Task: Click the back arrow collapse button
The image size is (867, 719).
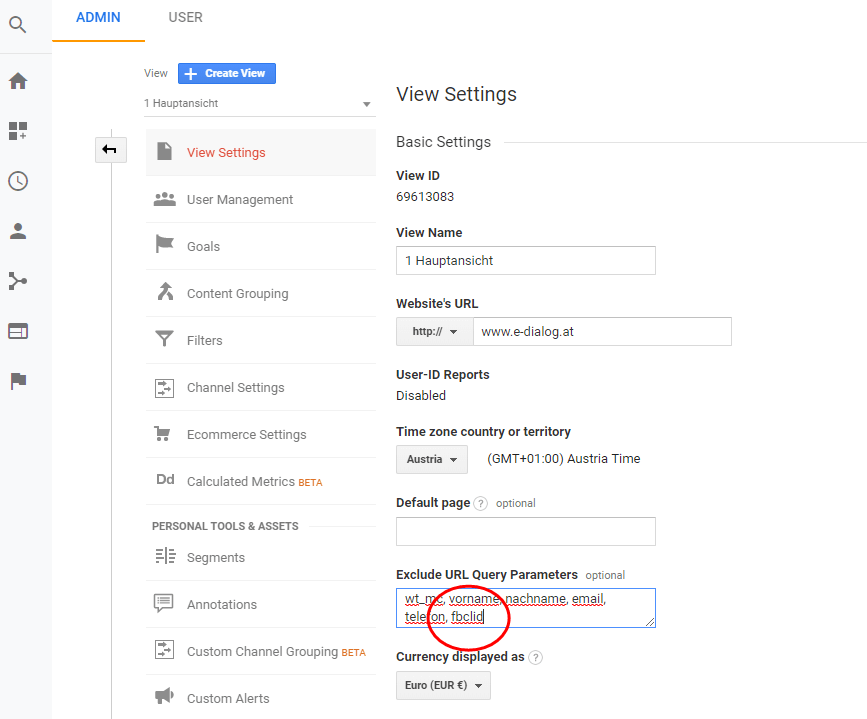Action: [110, 150]
